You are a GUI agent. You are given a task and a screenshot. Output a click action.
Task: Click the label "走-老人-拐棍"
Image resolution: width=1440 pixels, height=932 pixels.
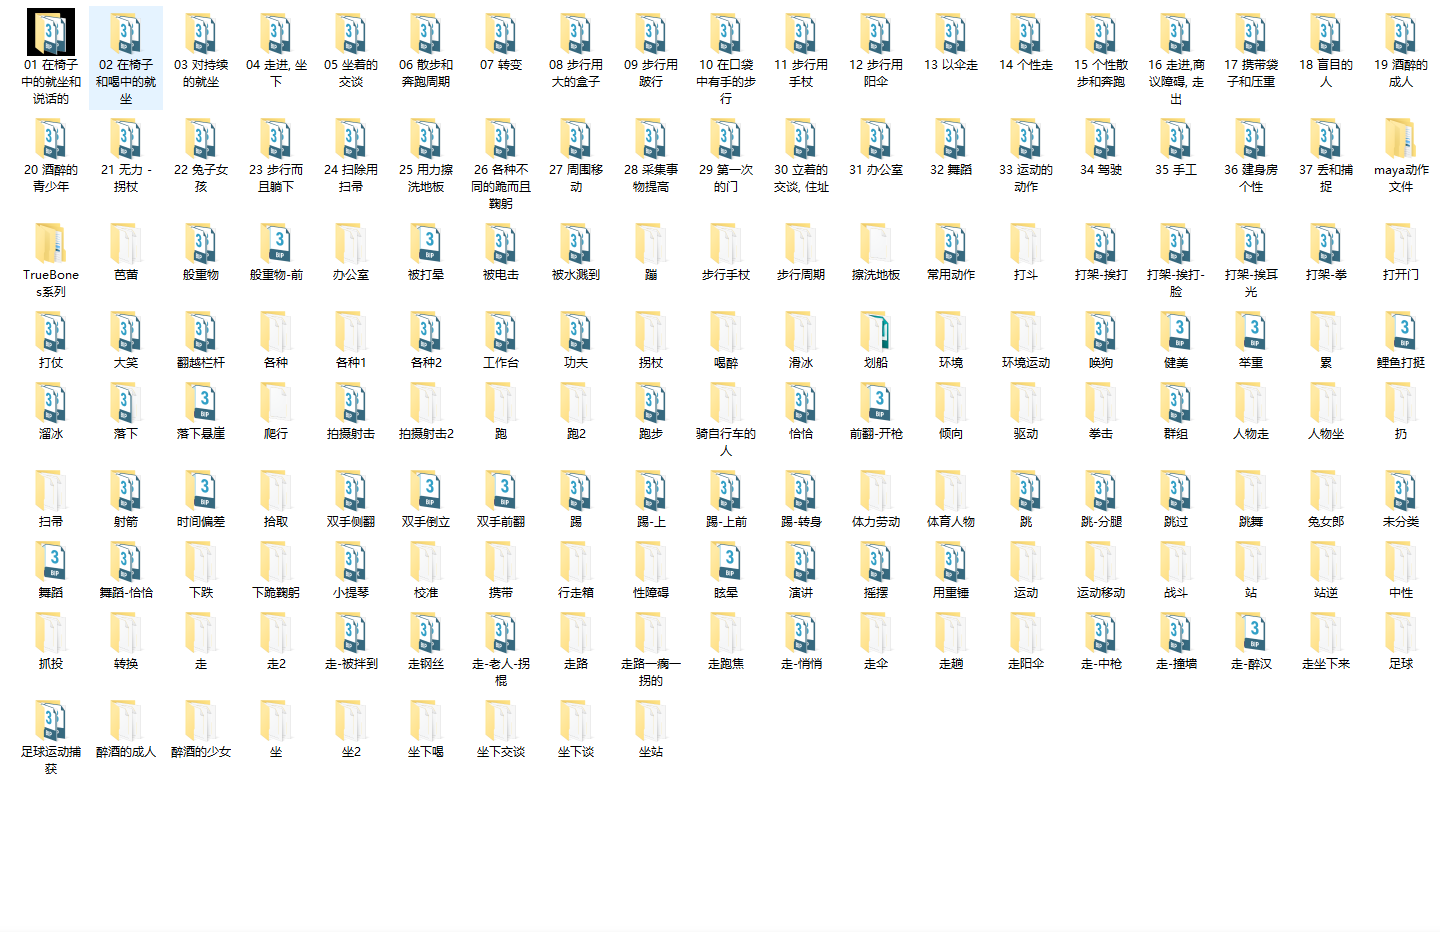tap(501, 672)
